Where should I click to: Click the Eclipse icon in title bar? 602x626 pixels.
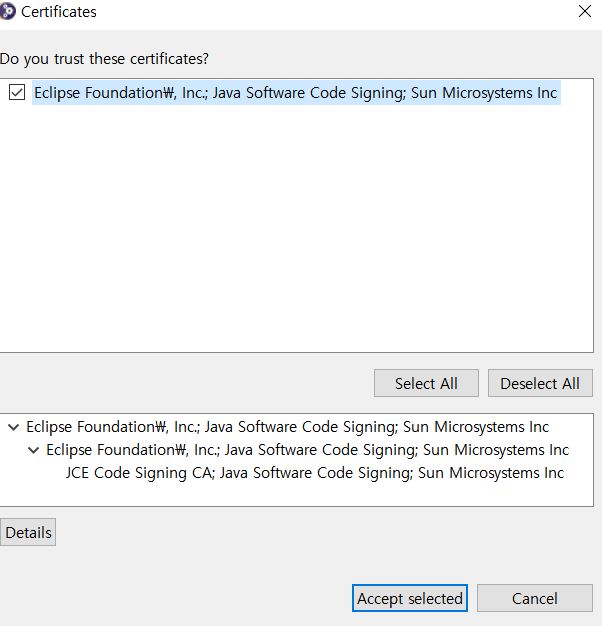point(7,12)
